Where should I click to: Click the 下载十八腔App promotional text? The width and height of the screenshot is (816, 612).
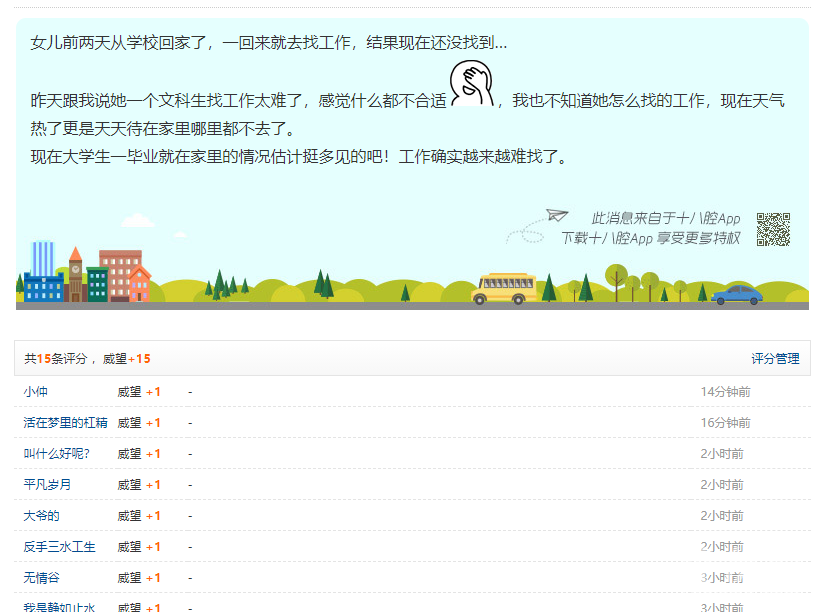click(650, 238)
